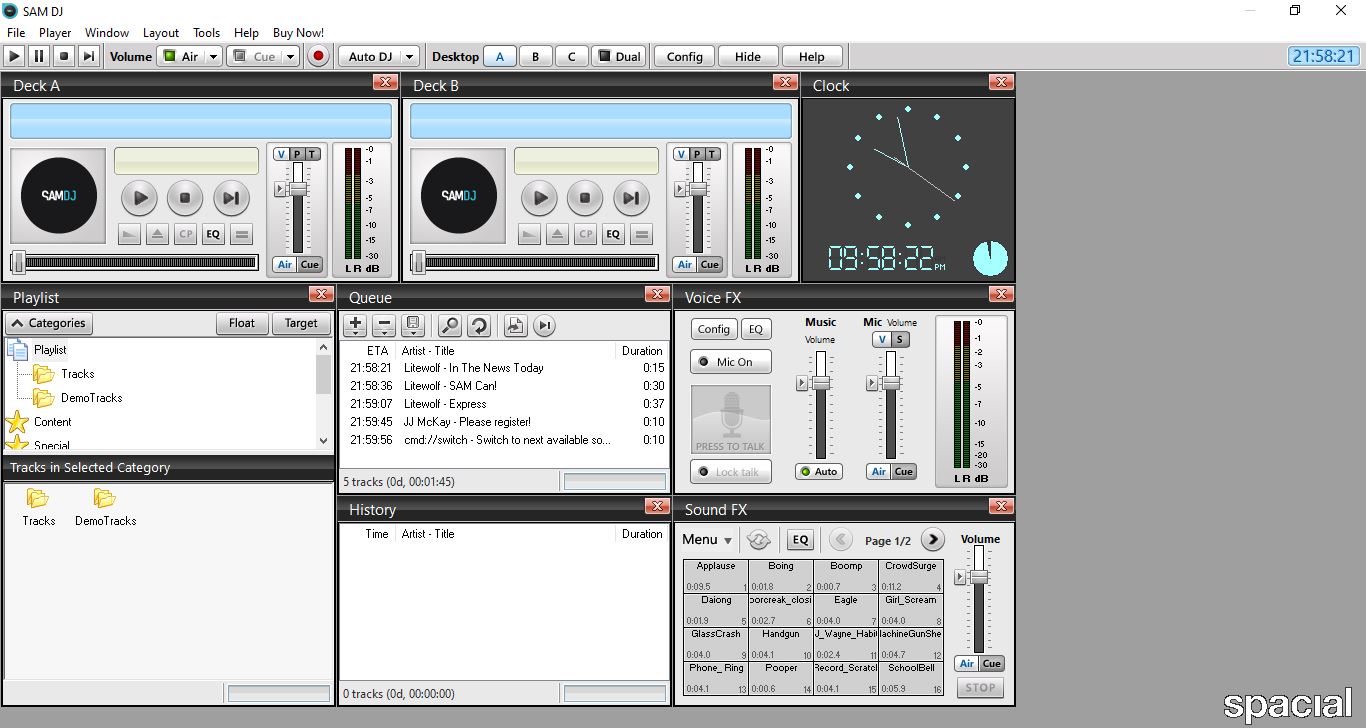The image size is (1366, 728).
Task: Open Deck A EQ
Action: [x=213, y=235]
